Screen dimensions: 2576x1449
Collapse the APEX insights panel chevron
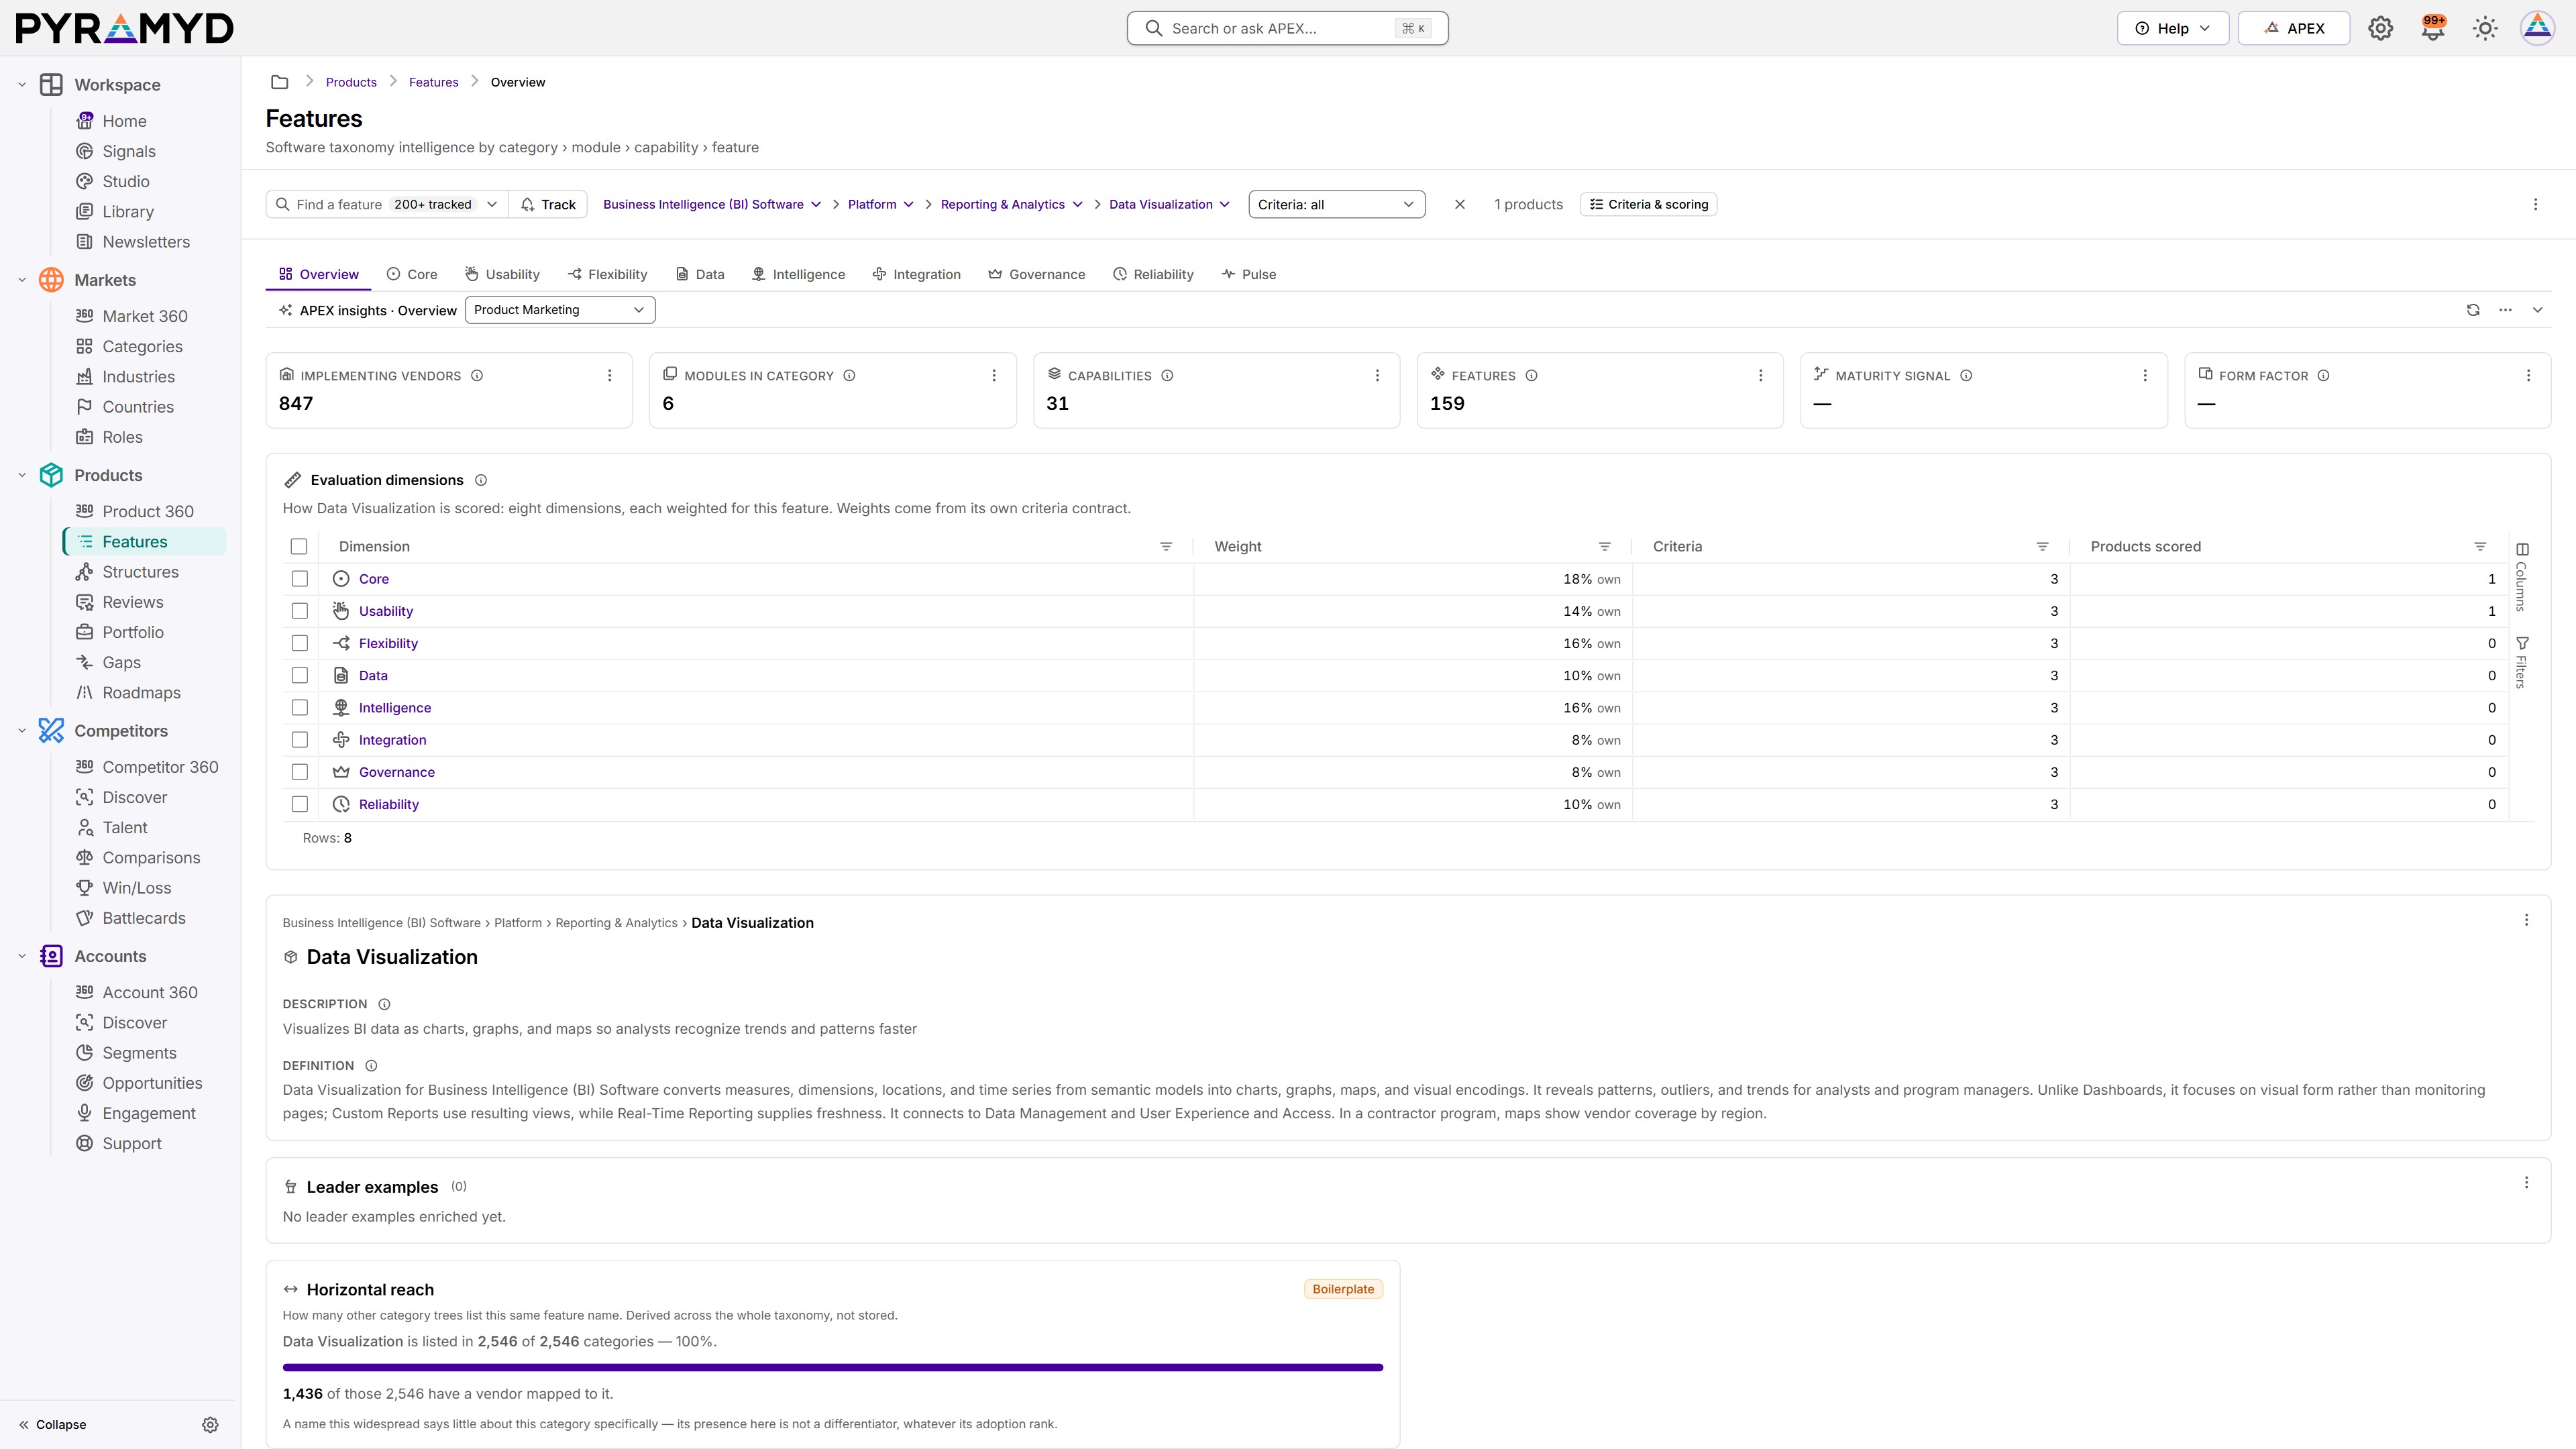[2537, 310]
